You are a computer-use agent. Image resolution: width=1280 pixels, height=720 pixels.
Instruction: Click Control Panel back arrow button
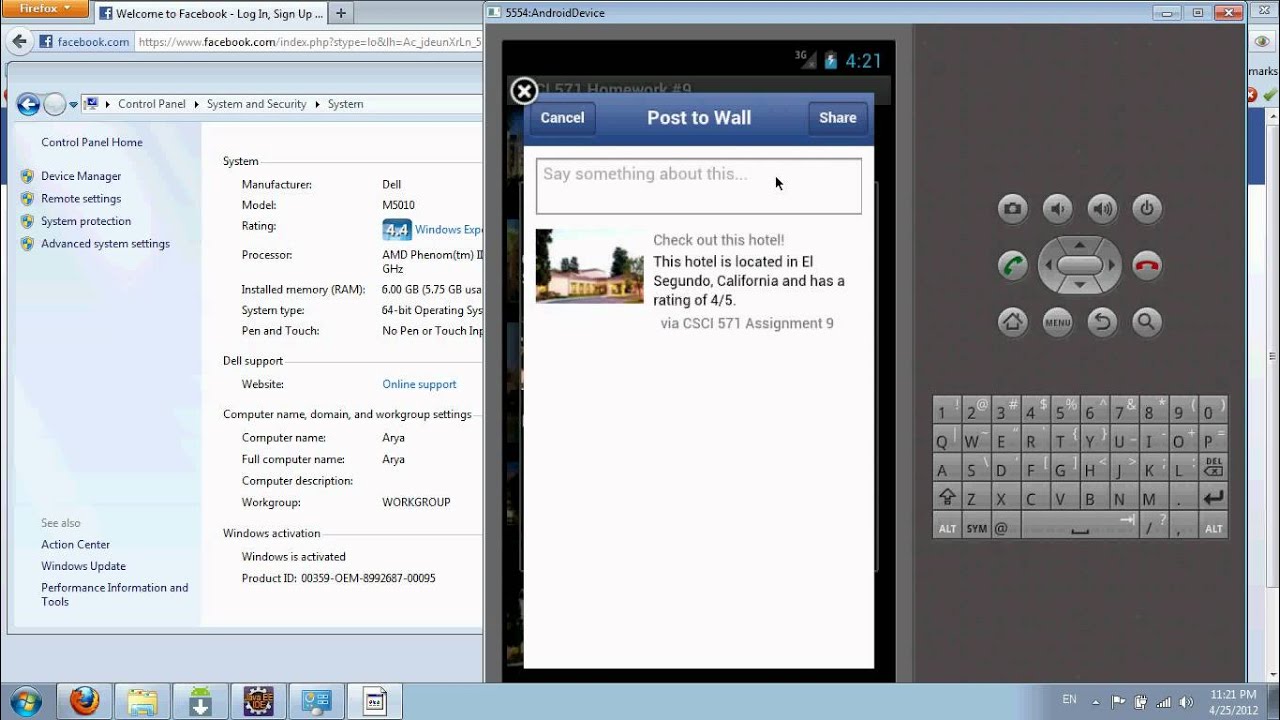click(28, 104)
